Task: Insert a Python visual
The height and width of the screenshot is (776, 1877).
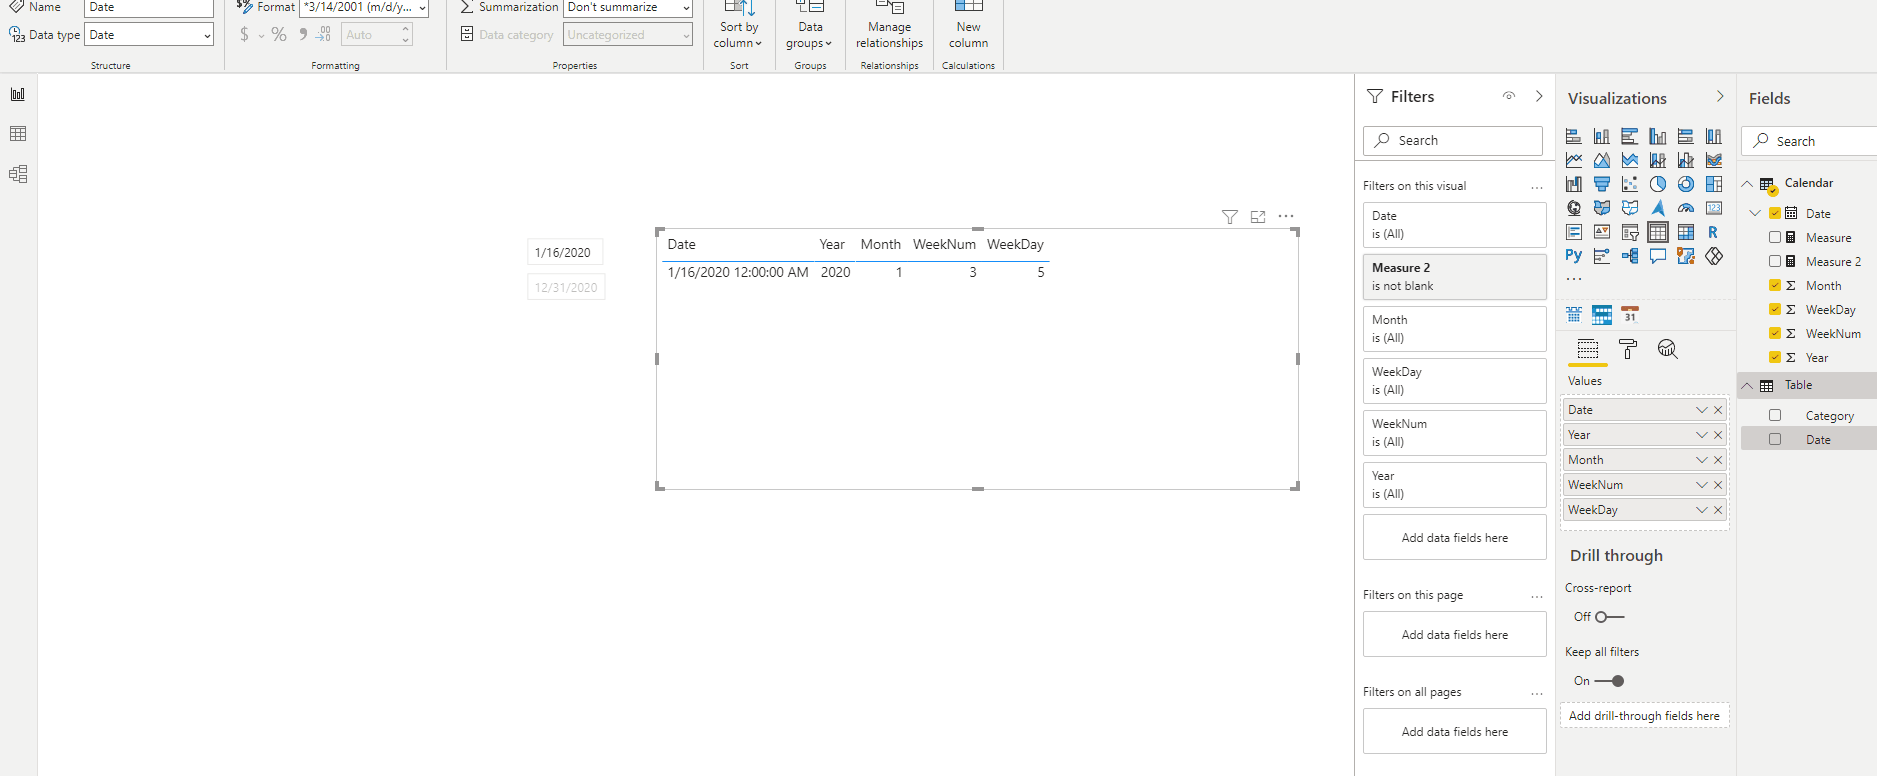Action: [x=1574, y=256]
